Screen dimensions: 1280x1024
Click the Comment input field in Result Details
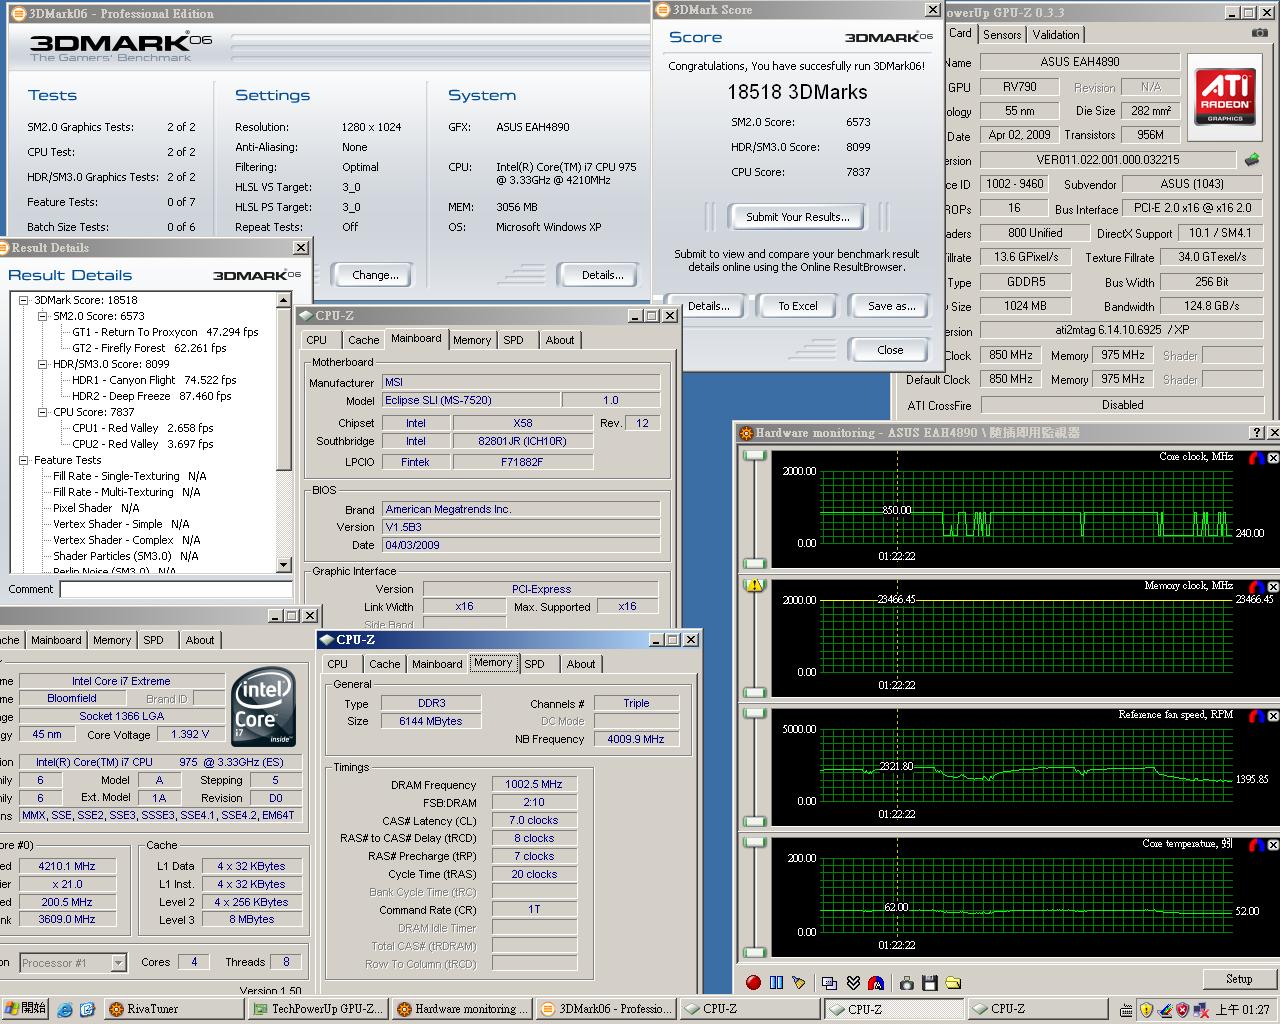pos(175,589)
